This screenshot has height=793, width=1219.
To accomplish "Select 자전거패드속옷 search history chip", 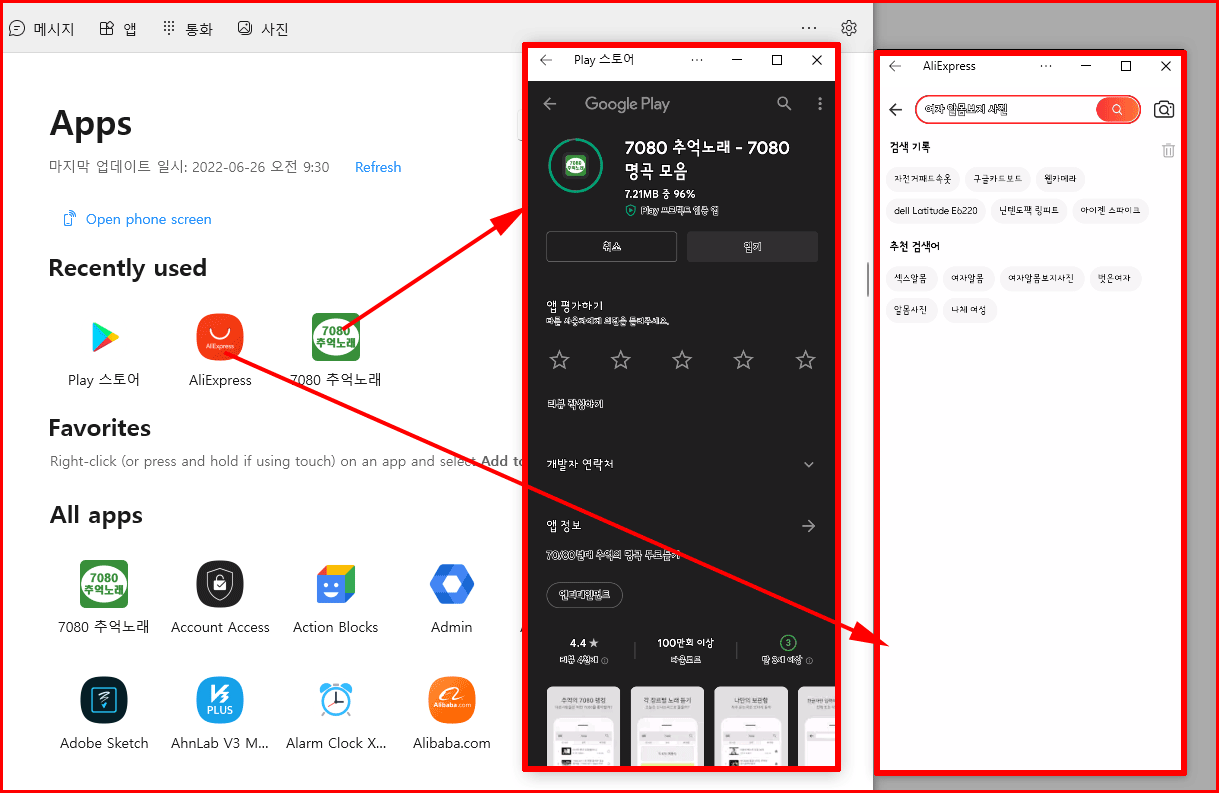I will [923, 179].
